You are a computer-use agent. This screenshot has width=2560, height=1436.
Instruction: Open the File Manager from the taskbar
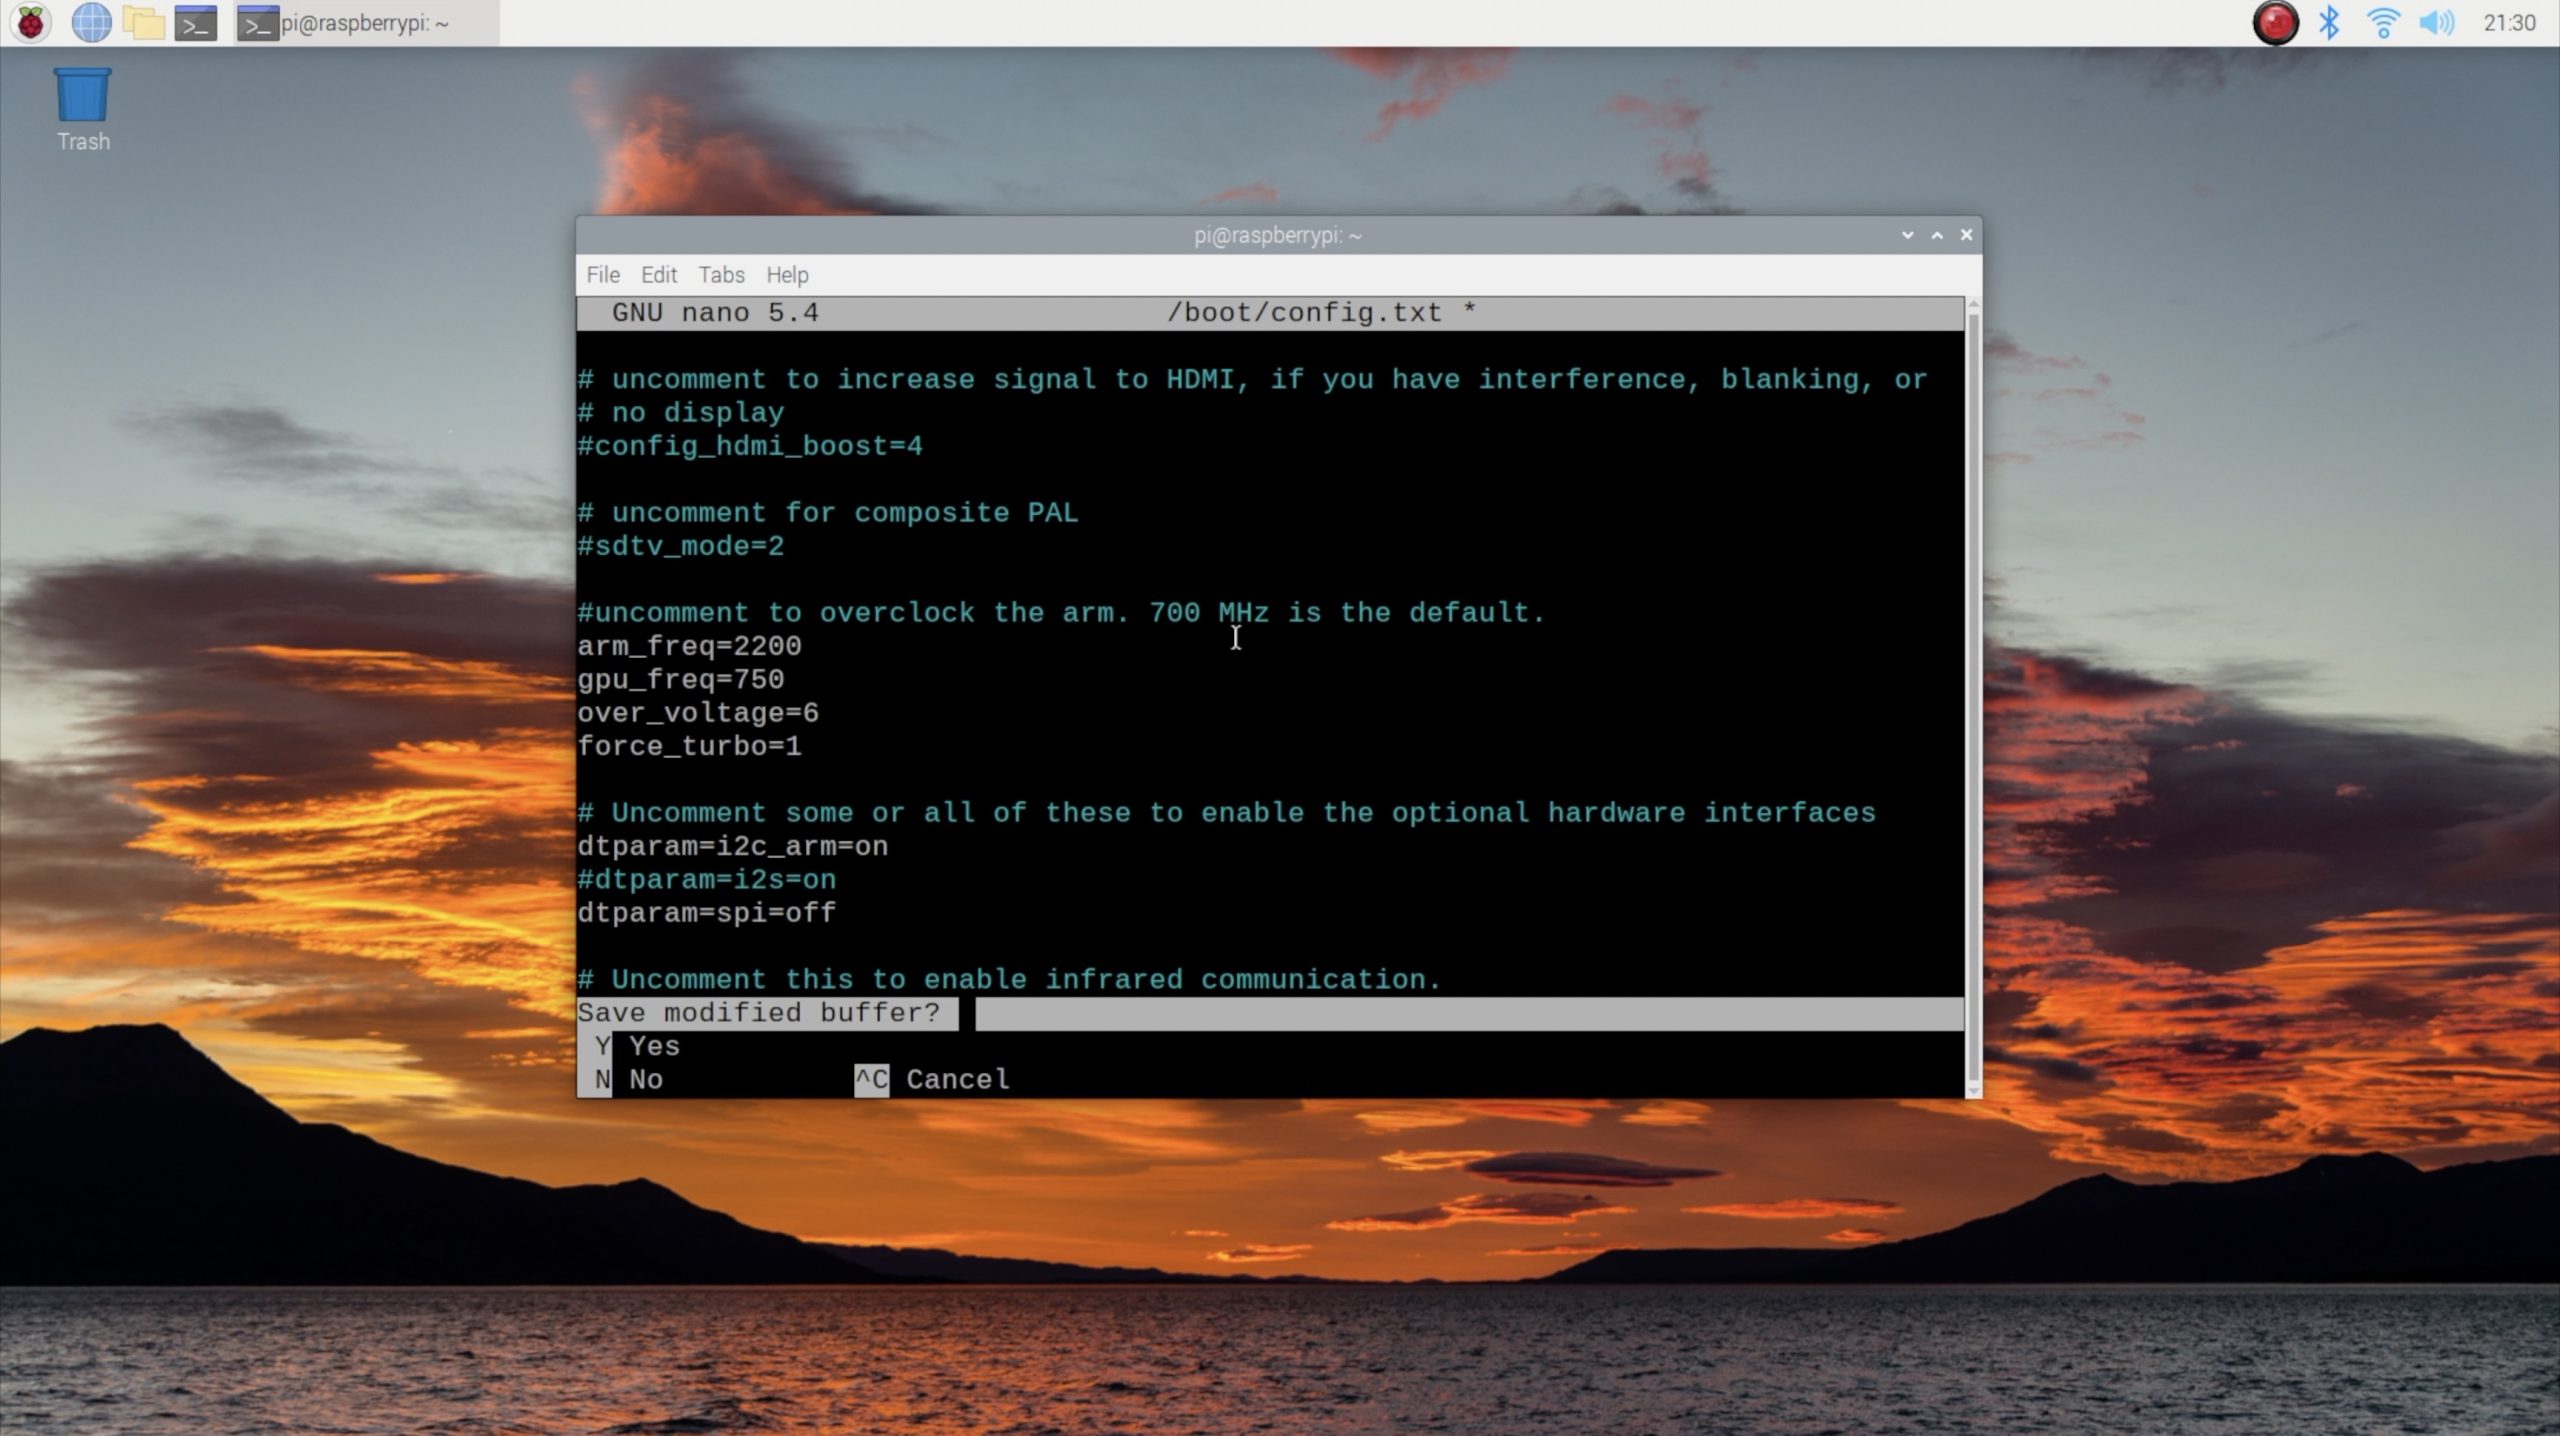[x=140, y=22]
